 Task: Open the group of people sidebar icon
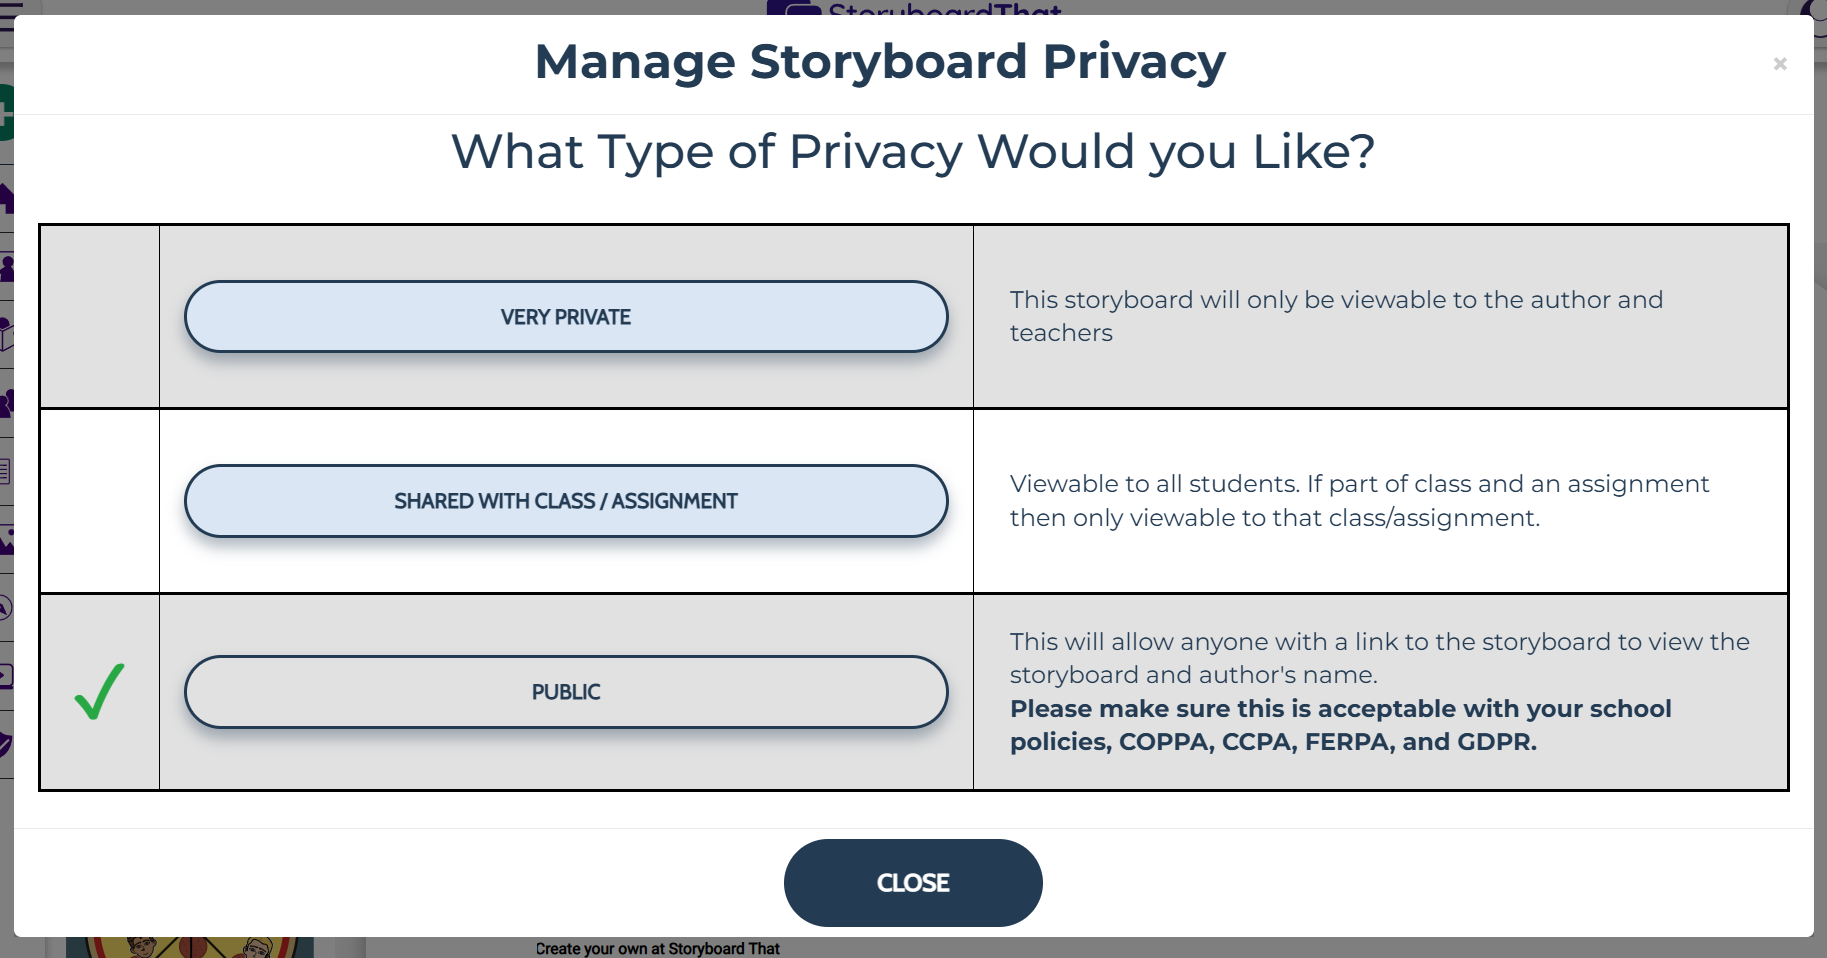(x=6, y=403)
